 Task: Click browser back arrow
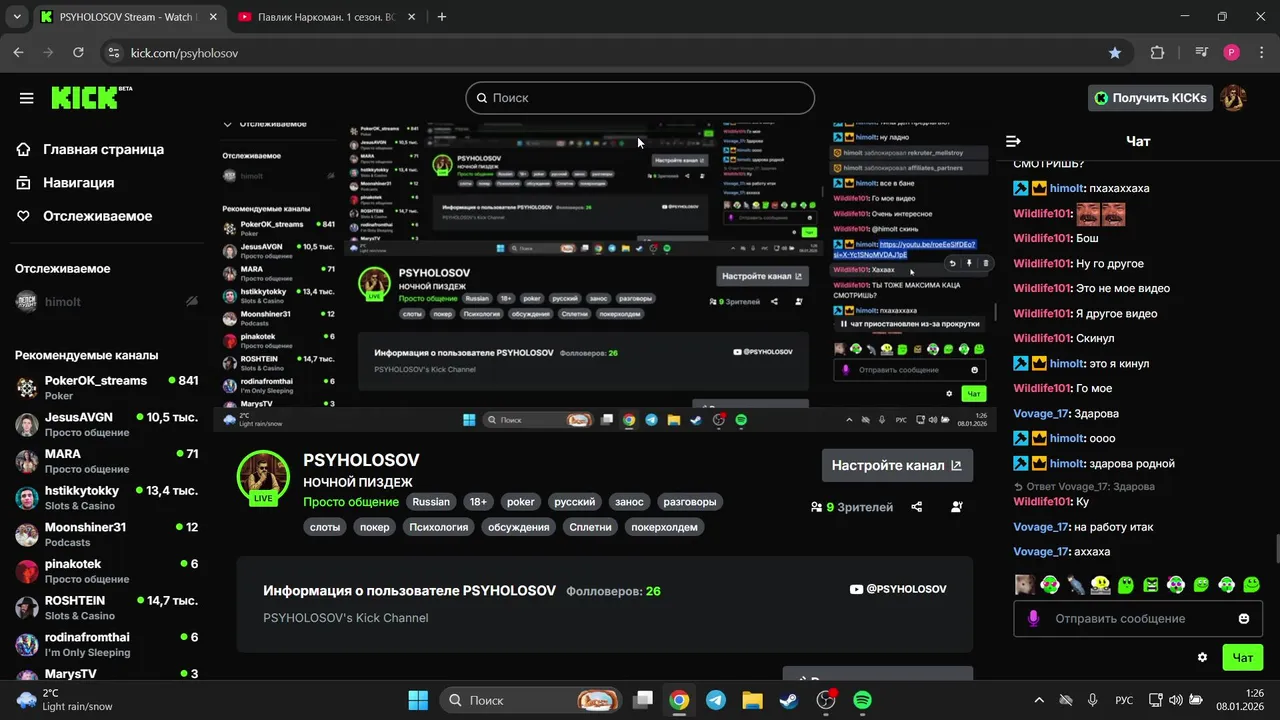tap(19, 53)
